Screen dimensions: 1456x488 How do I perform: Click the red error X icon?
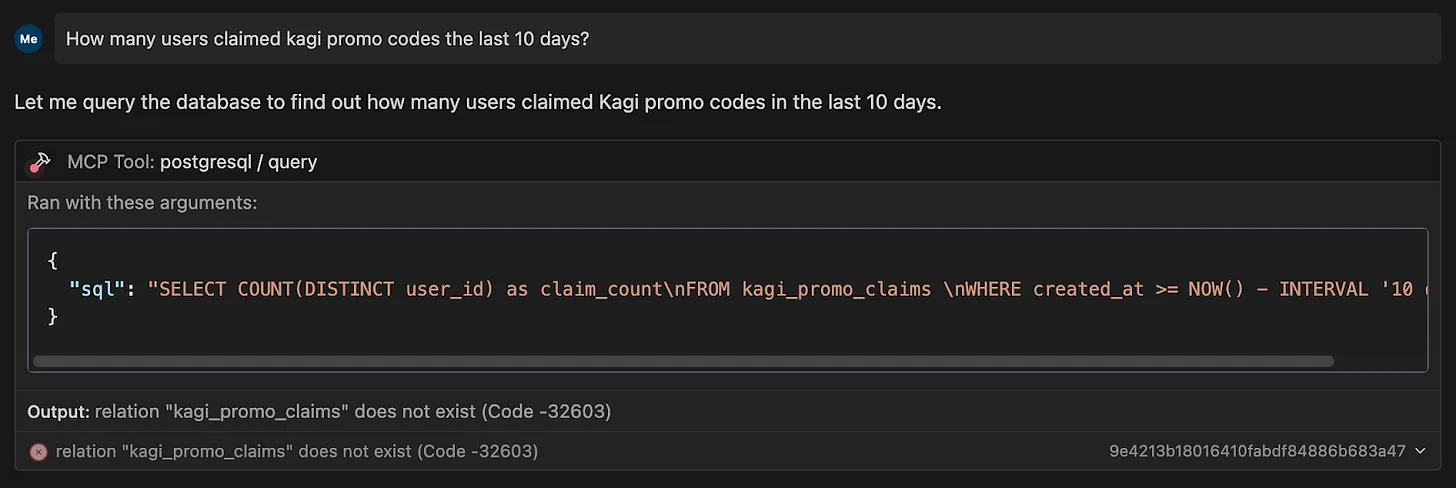coord(38,452)
